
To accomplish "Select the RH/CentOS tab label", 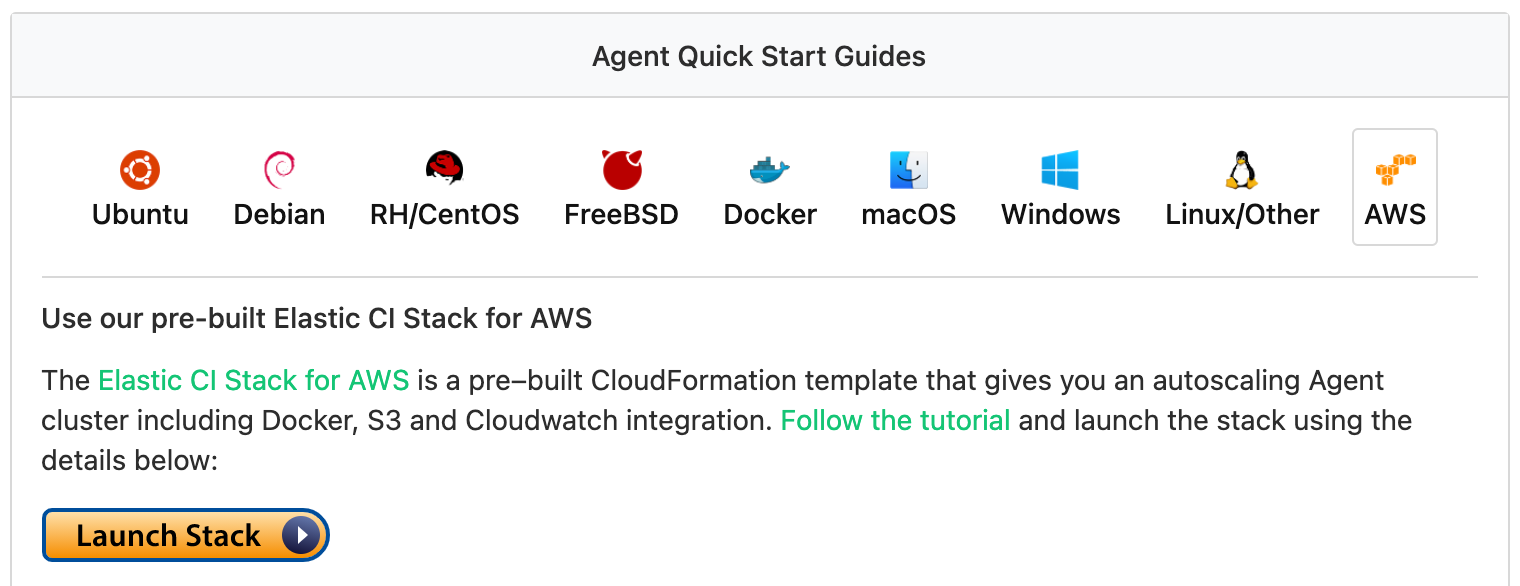I will pos(444,215).
